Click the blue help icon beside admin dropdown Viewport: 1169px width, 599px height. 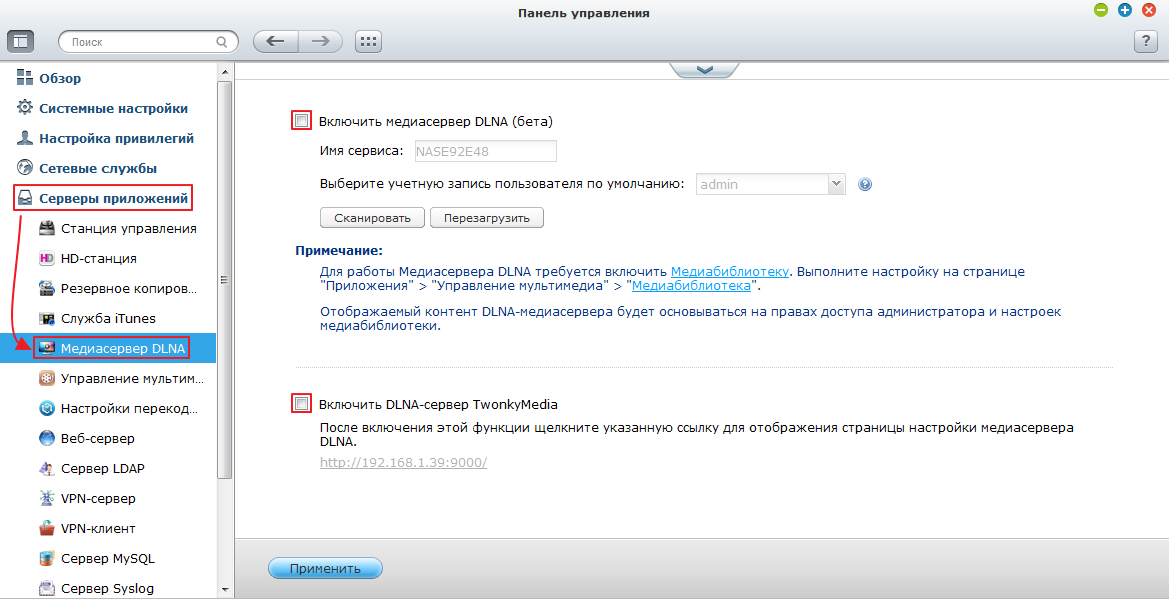(865, 184)
